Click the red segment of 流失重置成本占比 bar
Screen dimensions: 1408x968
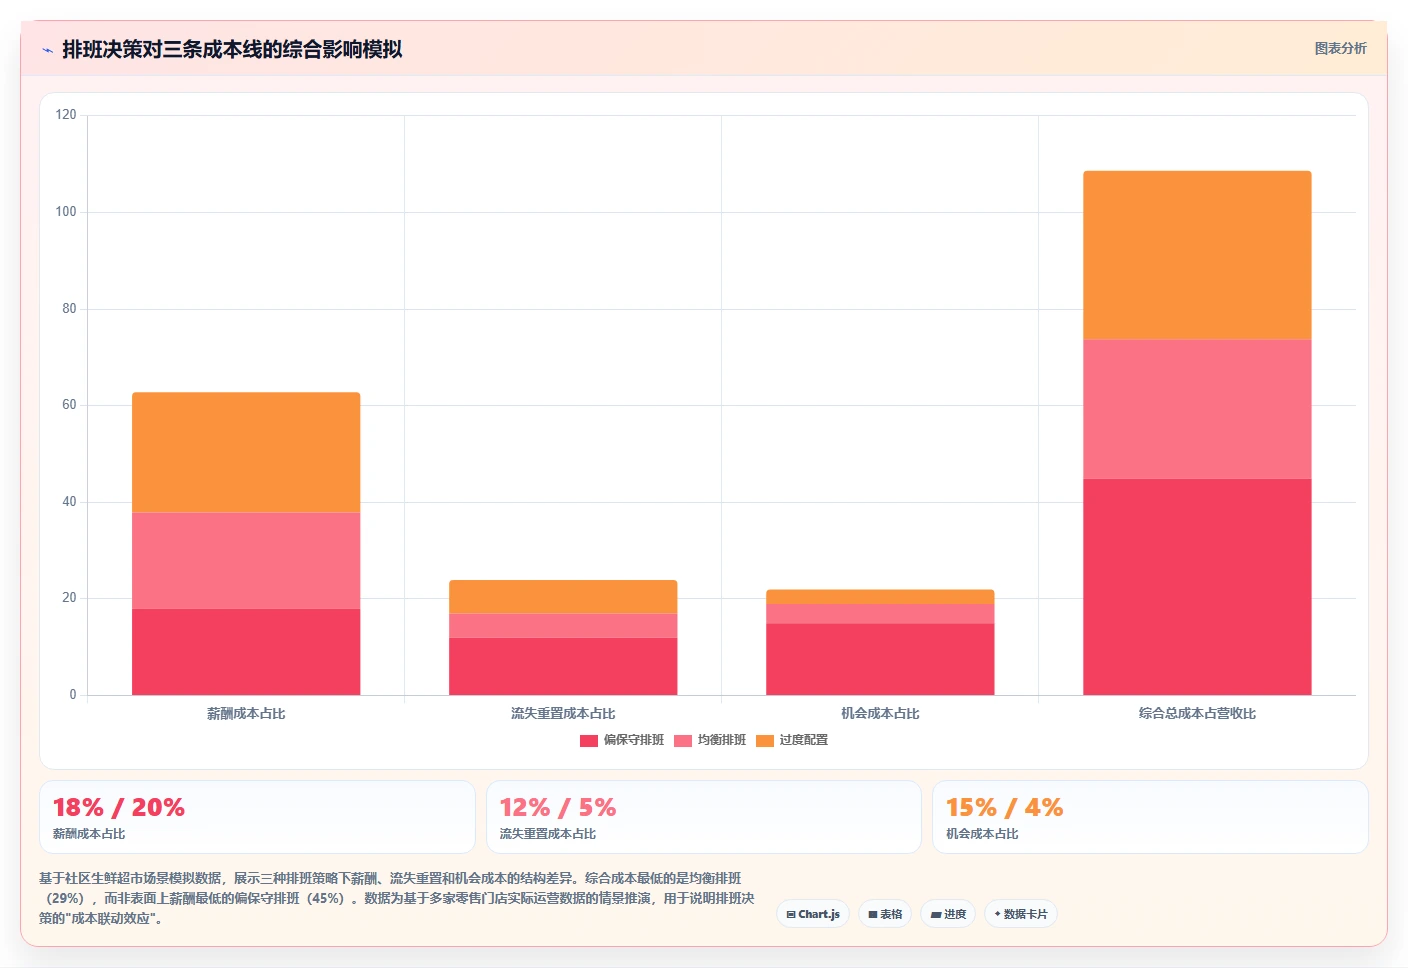[x=563, y=666]
